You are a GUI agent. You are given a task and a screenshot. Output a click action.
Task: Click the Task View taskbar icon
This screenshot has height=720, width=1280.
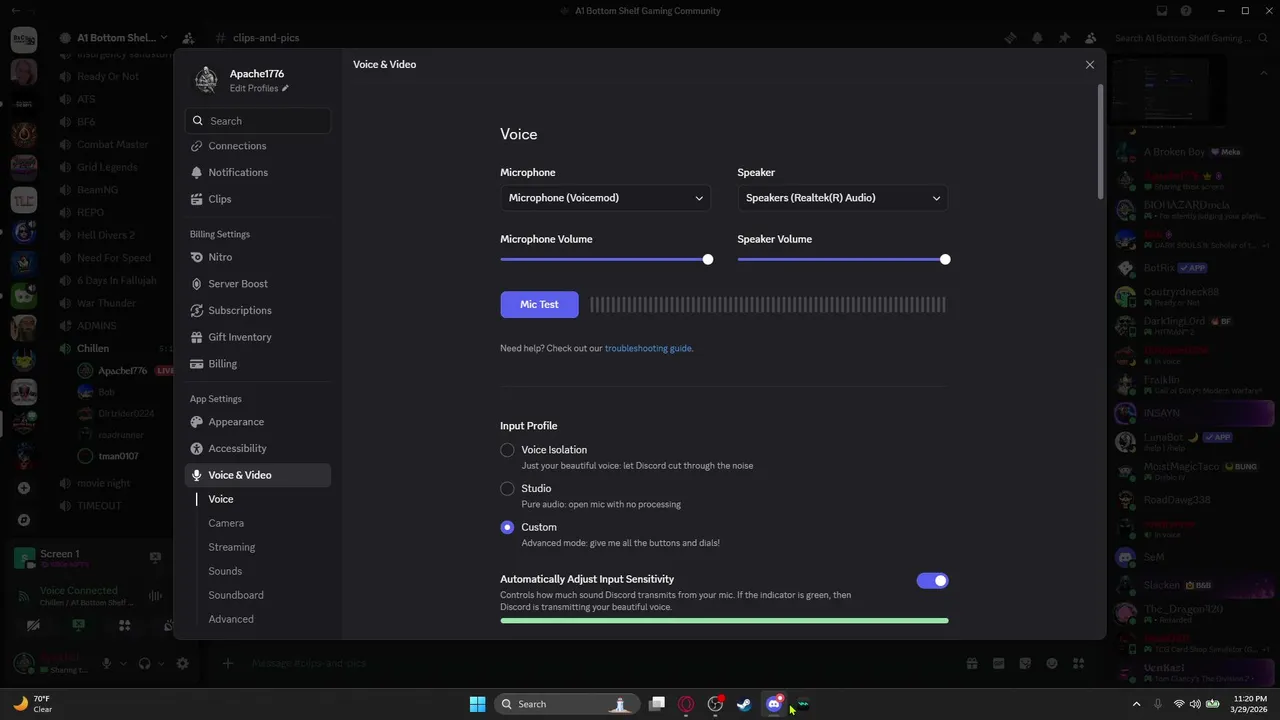coord(657,704)
